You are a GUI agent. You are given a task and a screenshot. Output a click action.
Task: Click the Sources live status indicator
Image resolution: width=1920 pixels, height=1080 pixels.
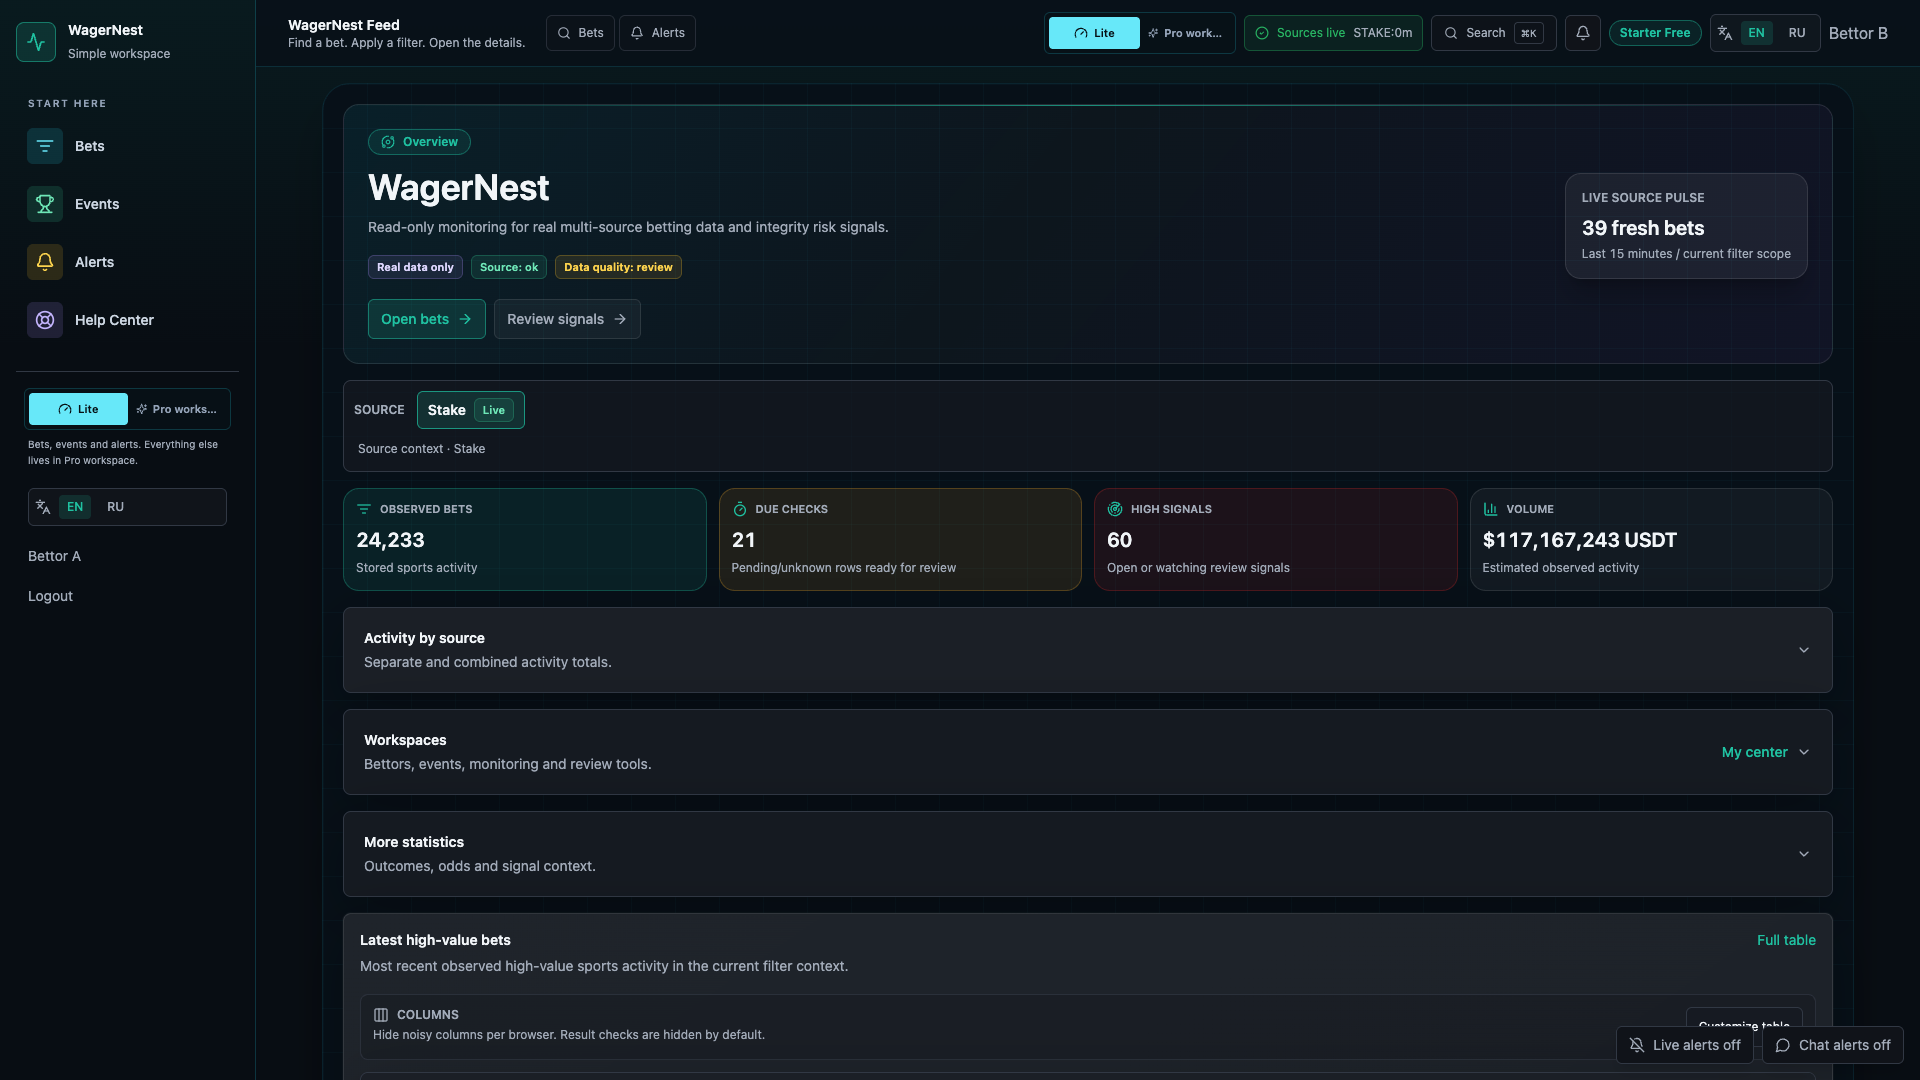pyautogui.click(x=1333, y=33)
